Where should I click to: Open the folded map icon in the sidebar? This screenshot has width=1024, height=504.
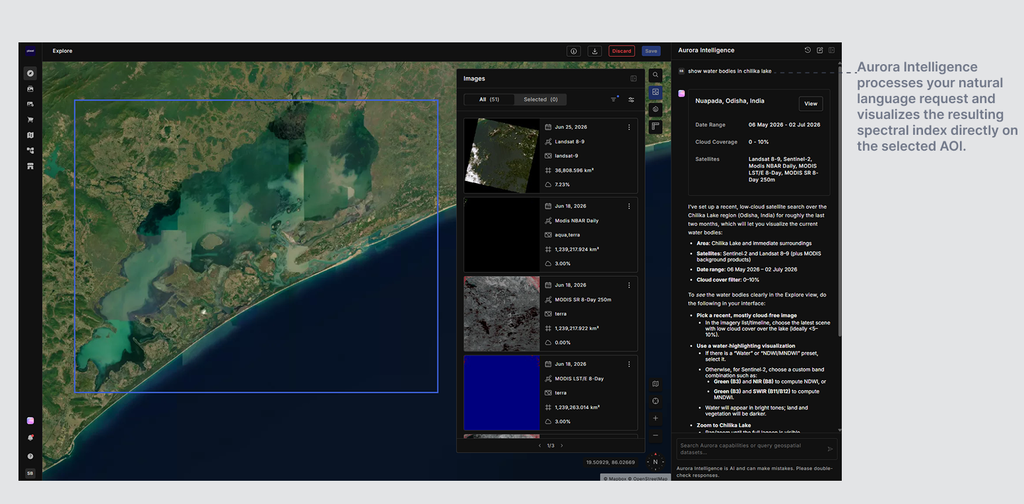coord(30,135)
